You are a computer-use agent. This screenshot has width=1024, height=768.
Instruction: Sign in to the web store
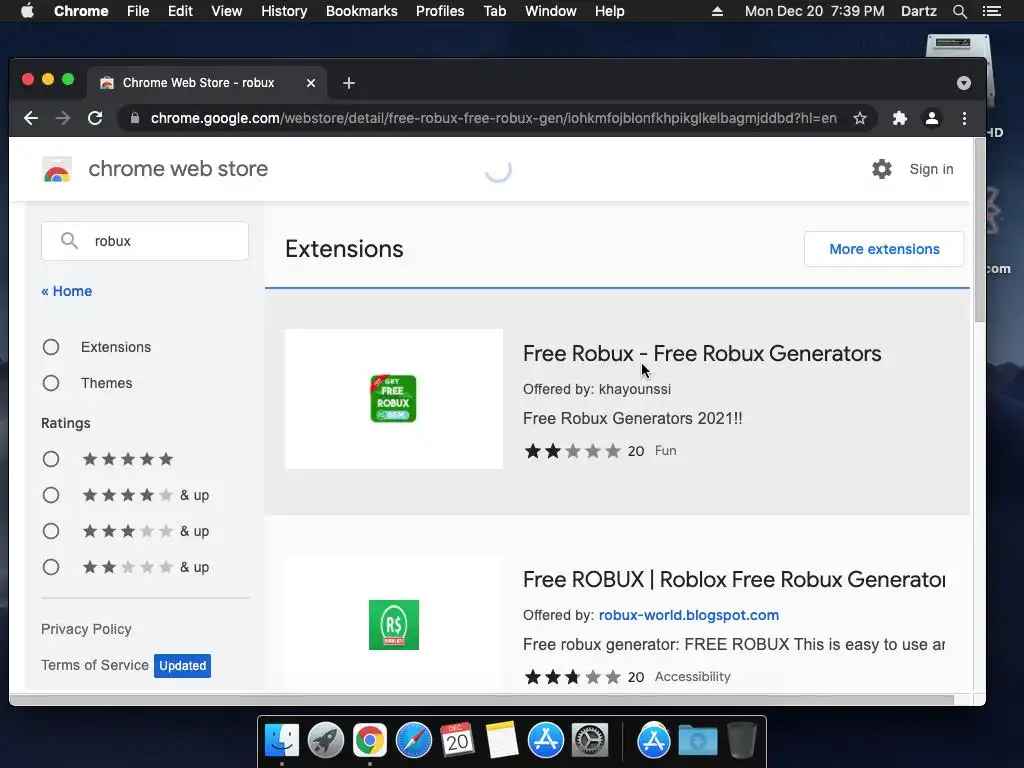[931, 169]
